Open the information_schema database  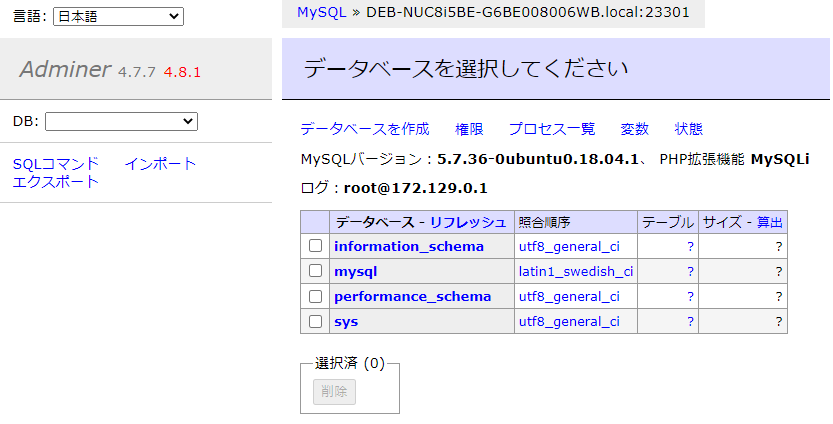point(408,246)
